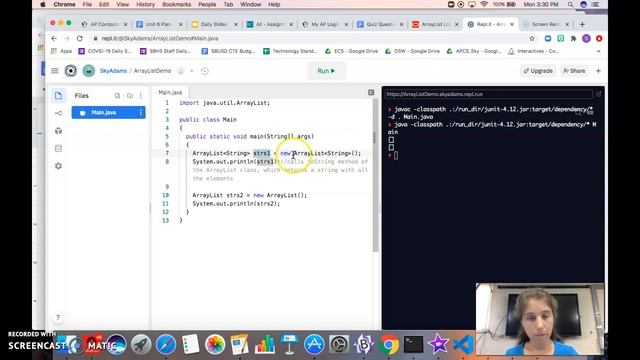Click the editor vertical scrollbar
This screenshot has width=640, height=360.
[375, 176]
